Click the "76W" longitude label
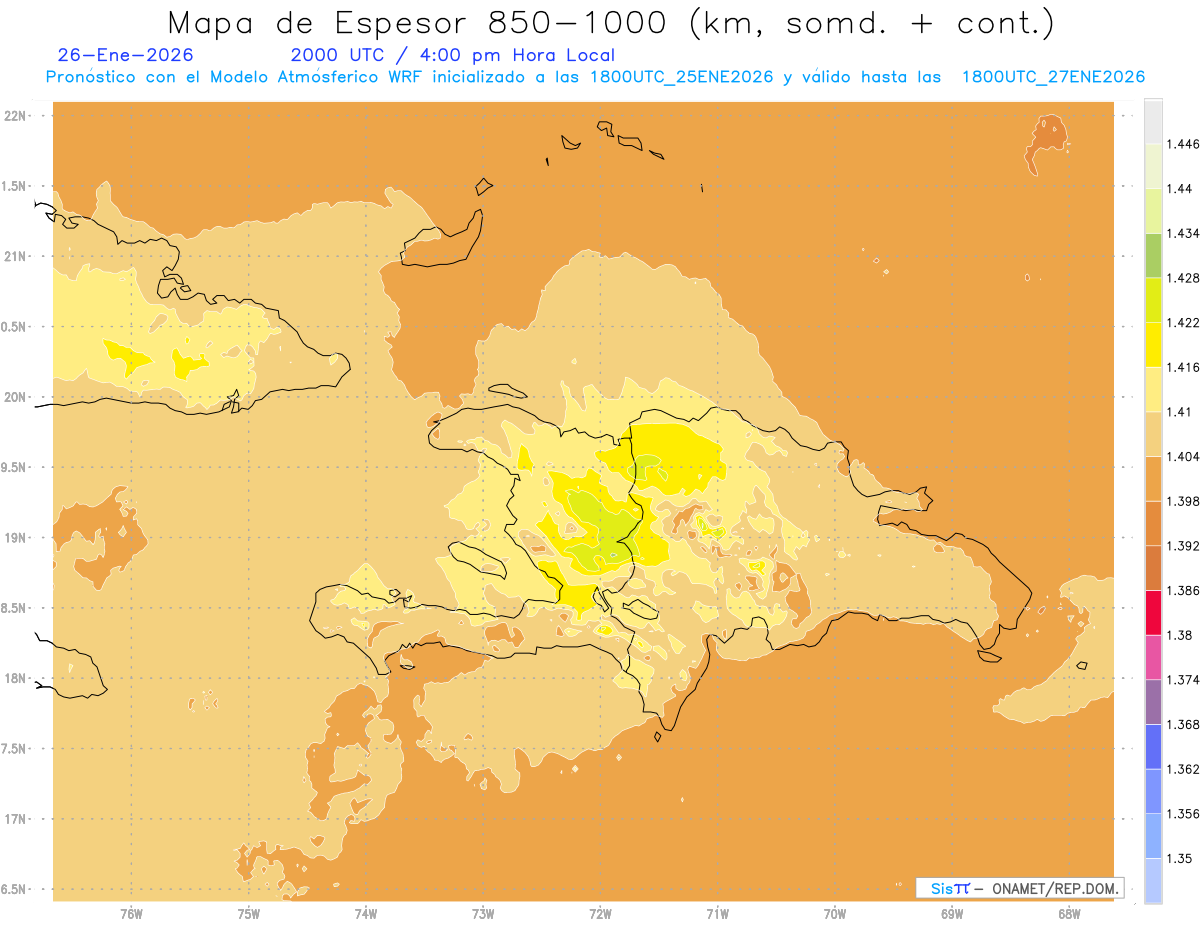The height and width of the screenshot is (927, 1200). click(131, 914)
